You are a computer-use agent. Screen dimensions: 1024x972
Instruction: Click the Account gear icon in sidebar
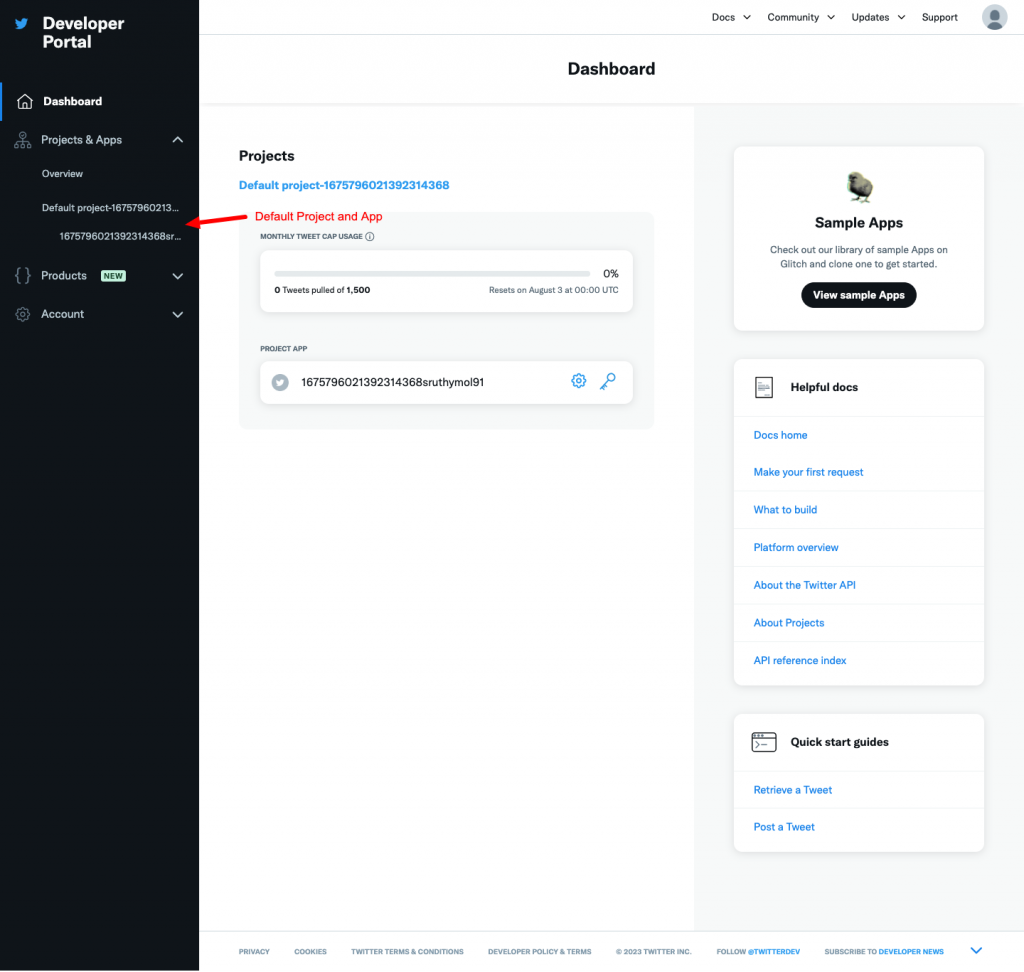pos(22,313)
